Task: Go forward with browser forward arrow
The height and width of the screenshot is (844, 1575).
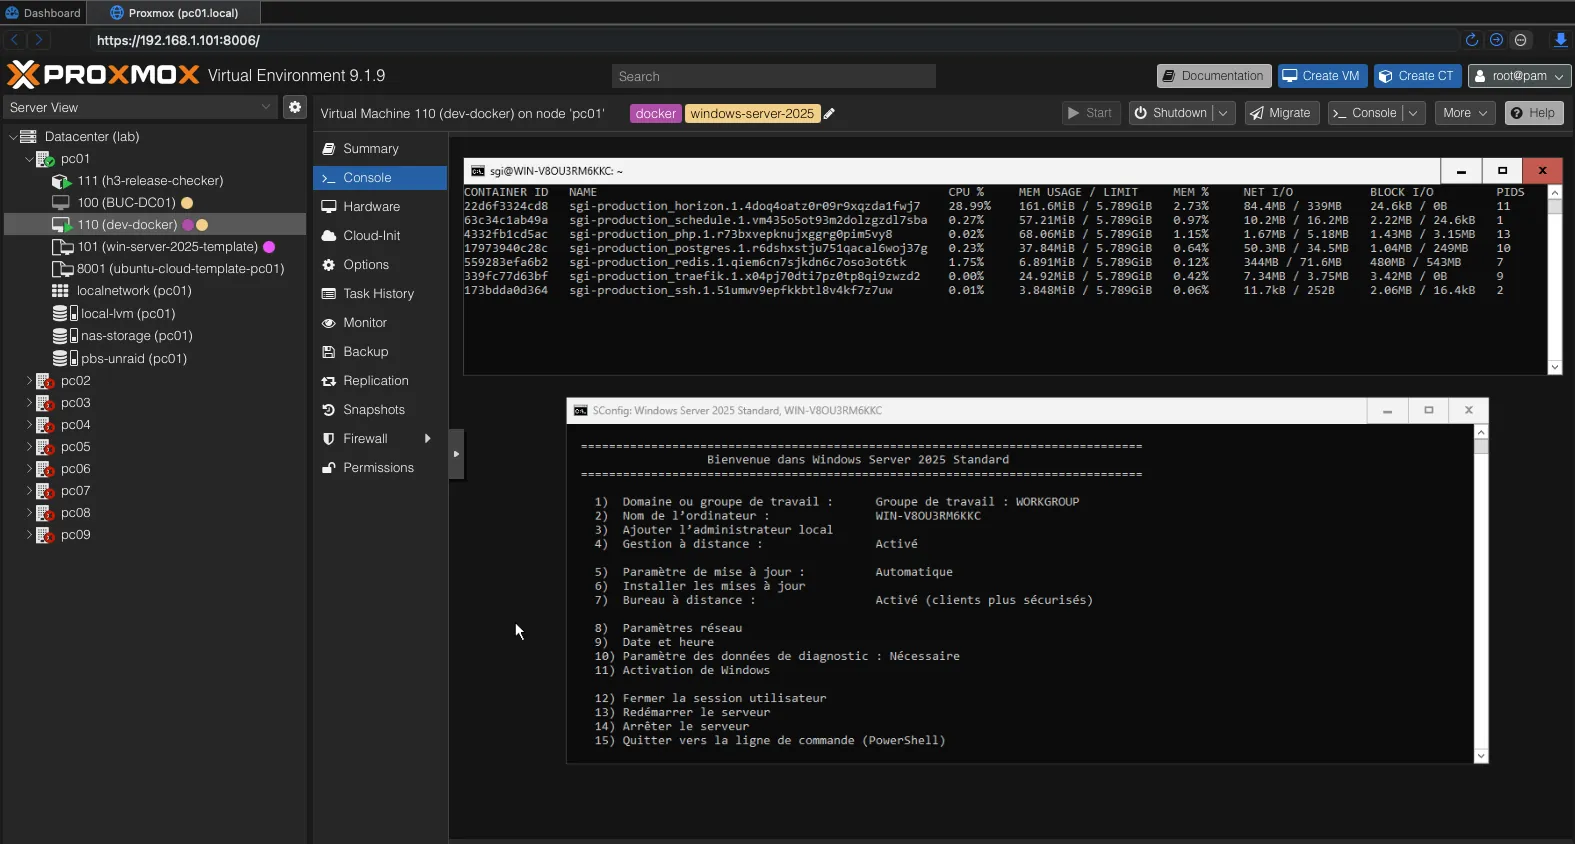Action: [39, 40]
